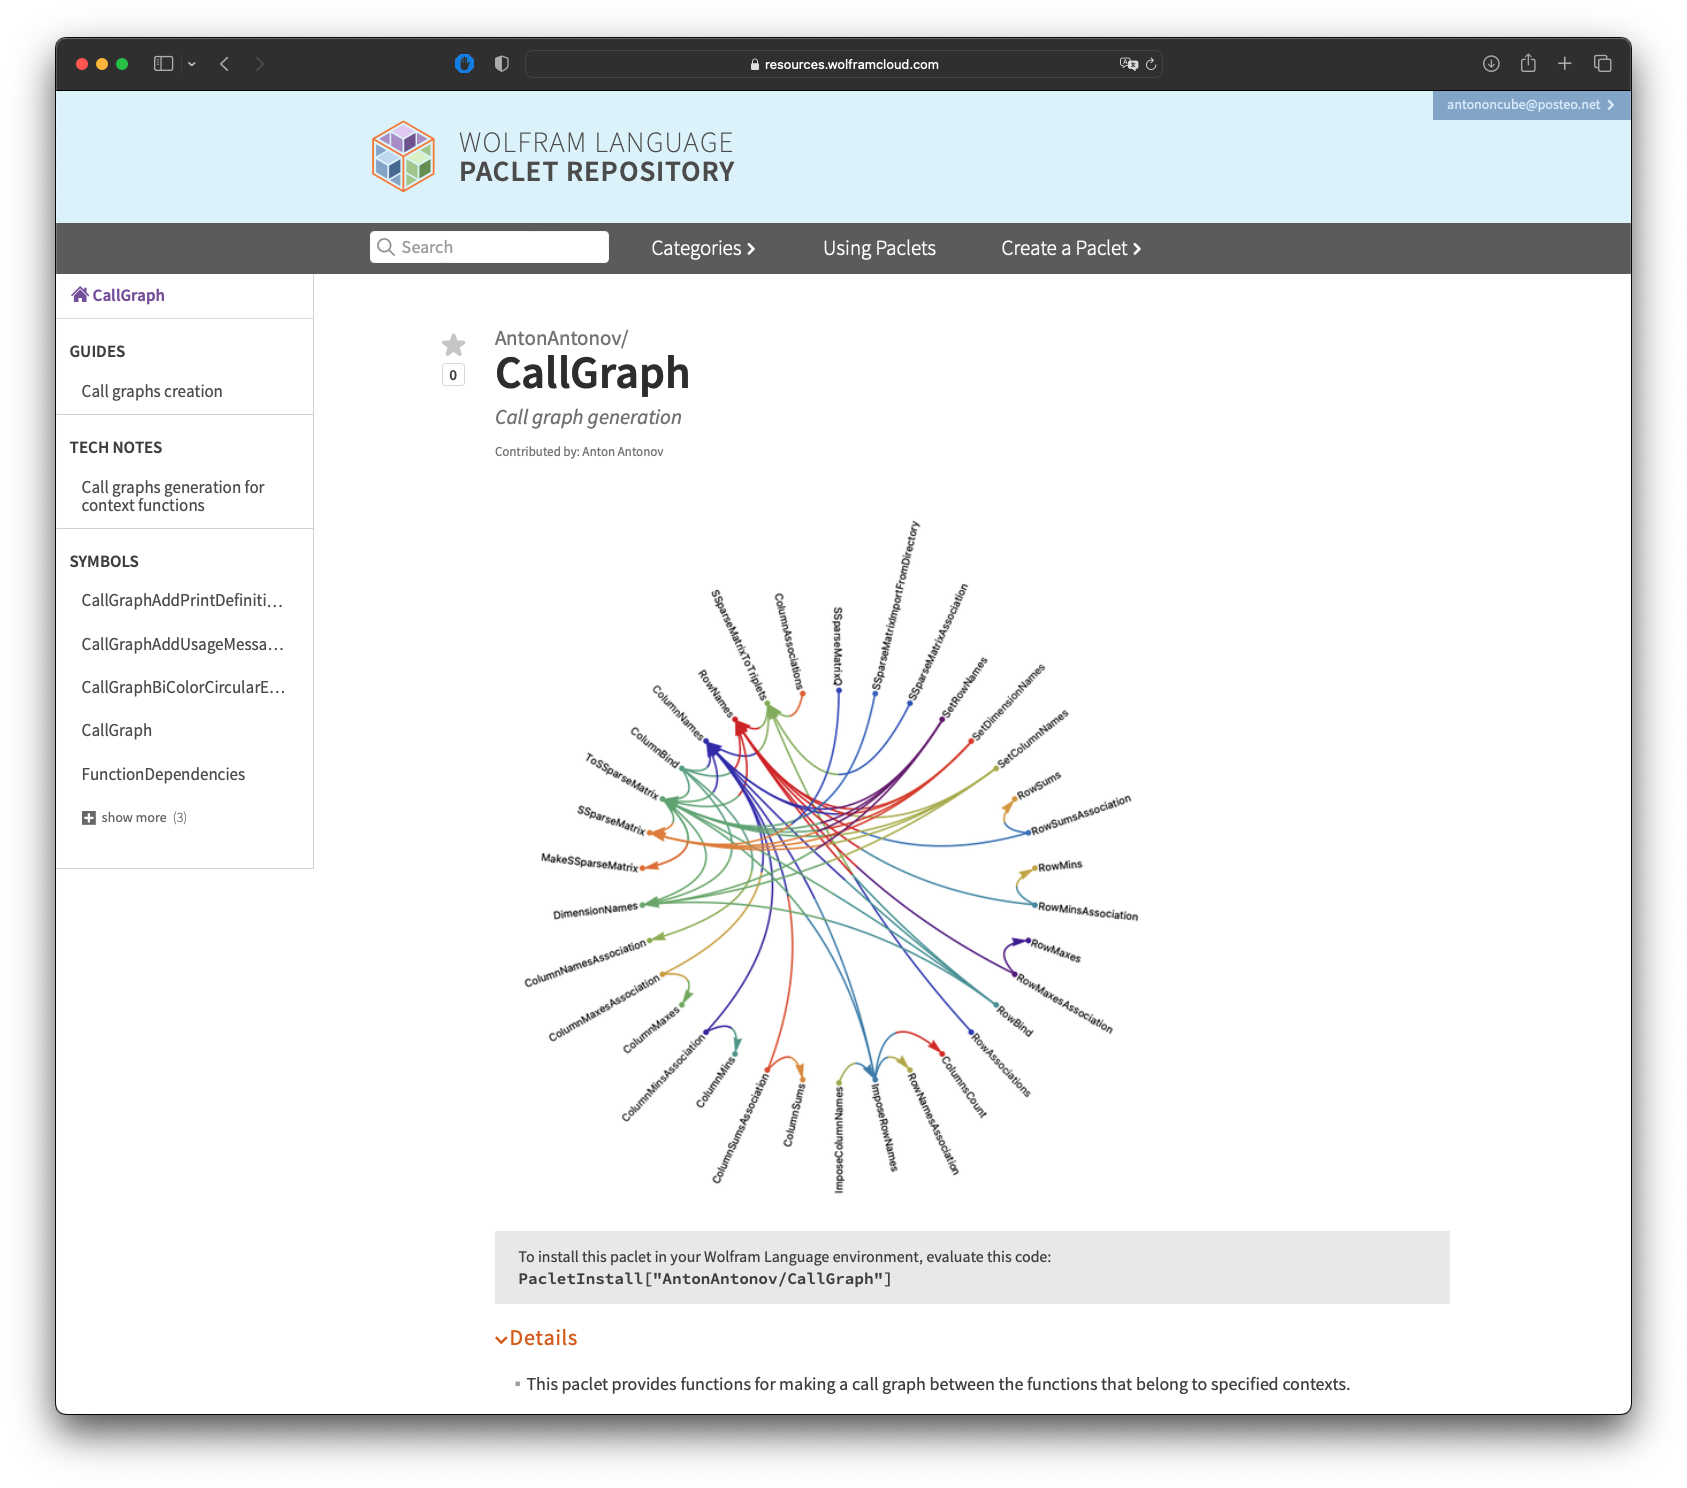The height and width of the screenshot is (1488, 1687).
Task: Click the Call graph generation subtitle
Action: [x=588, y=417]
